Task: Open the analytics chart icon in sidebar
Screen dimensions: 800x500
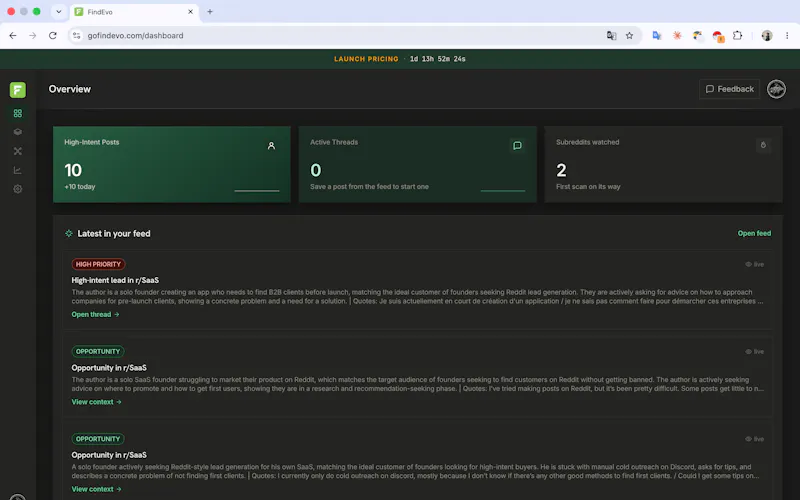Action: (18, 170)
